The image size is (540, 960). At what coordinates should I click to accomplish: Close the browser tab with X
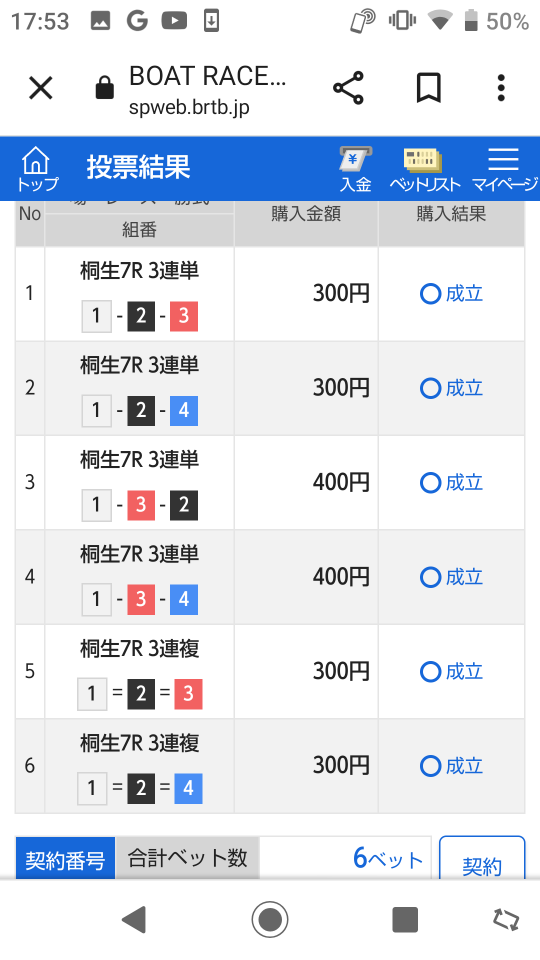(41, 89)
